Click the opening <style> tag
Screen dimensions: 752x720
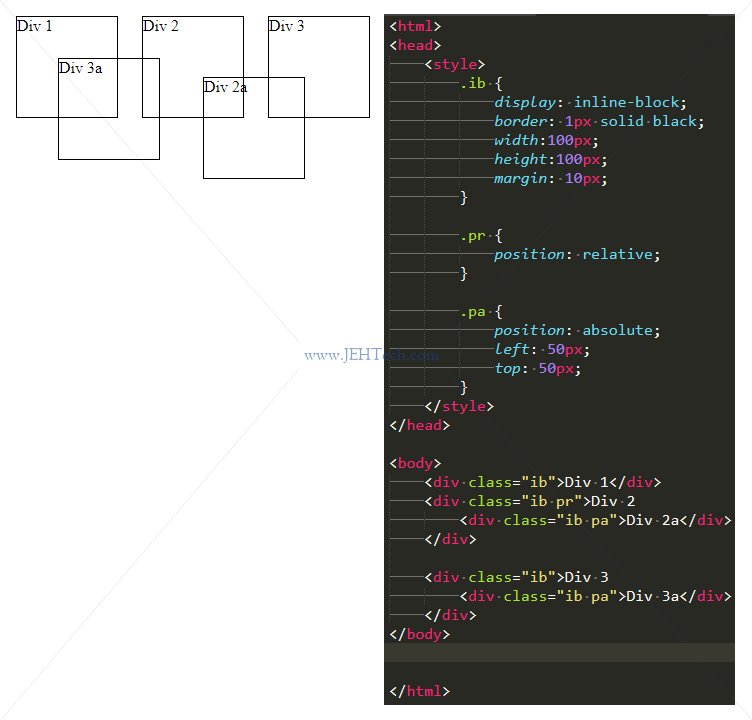tap(455, 64)
